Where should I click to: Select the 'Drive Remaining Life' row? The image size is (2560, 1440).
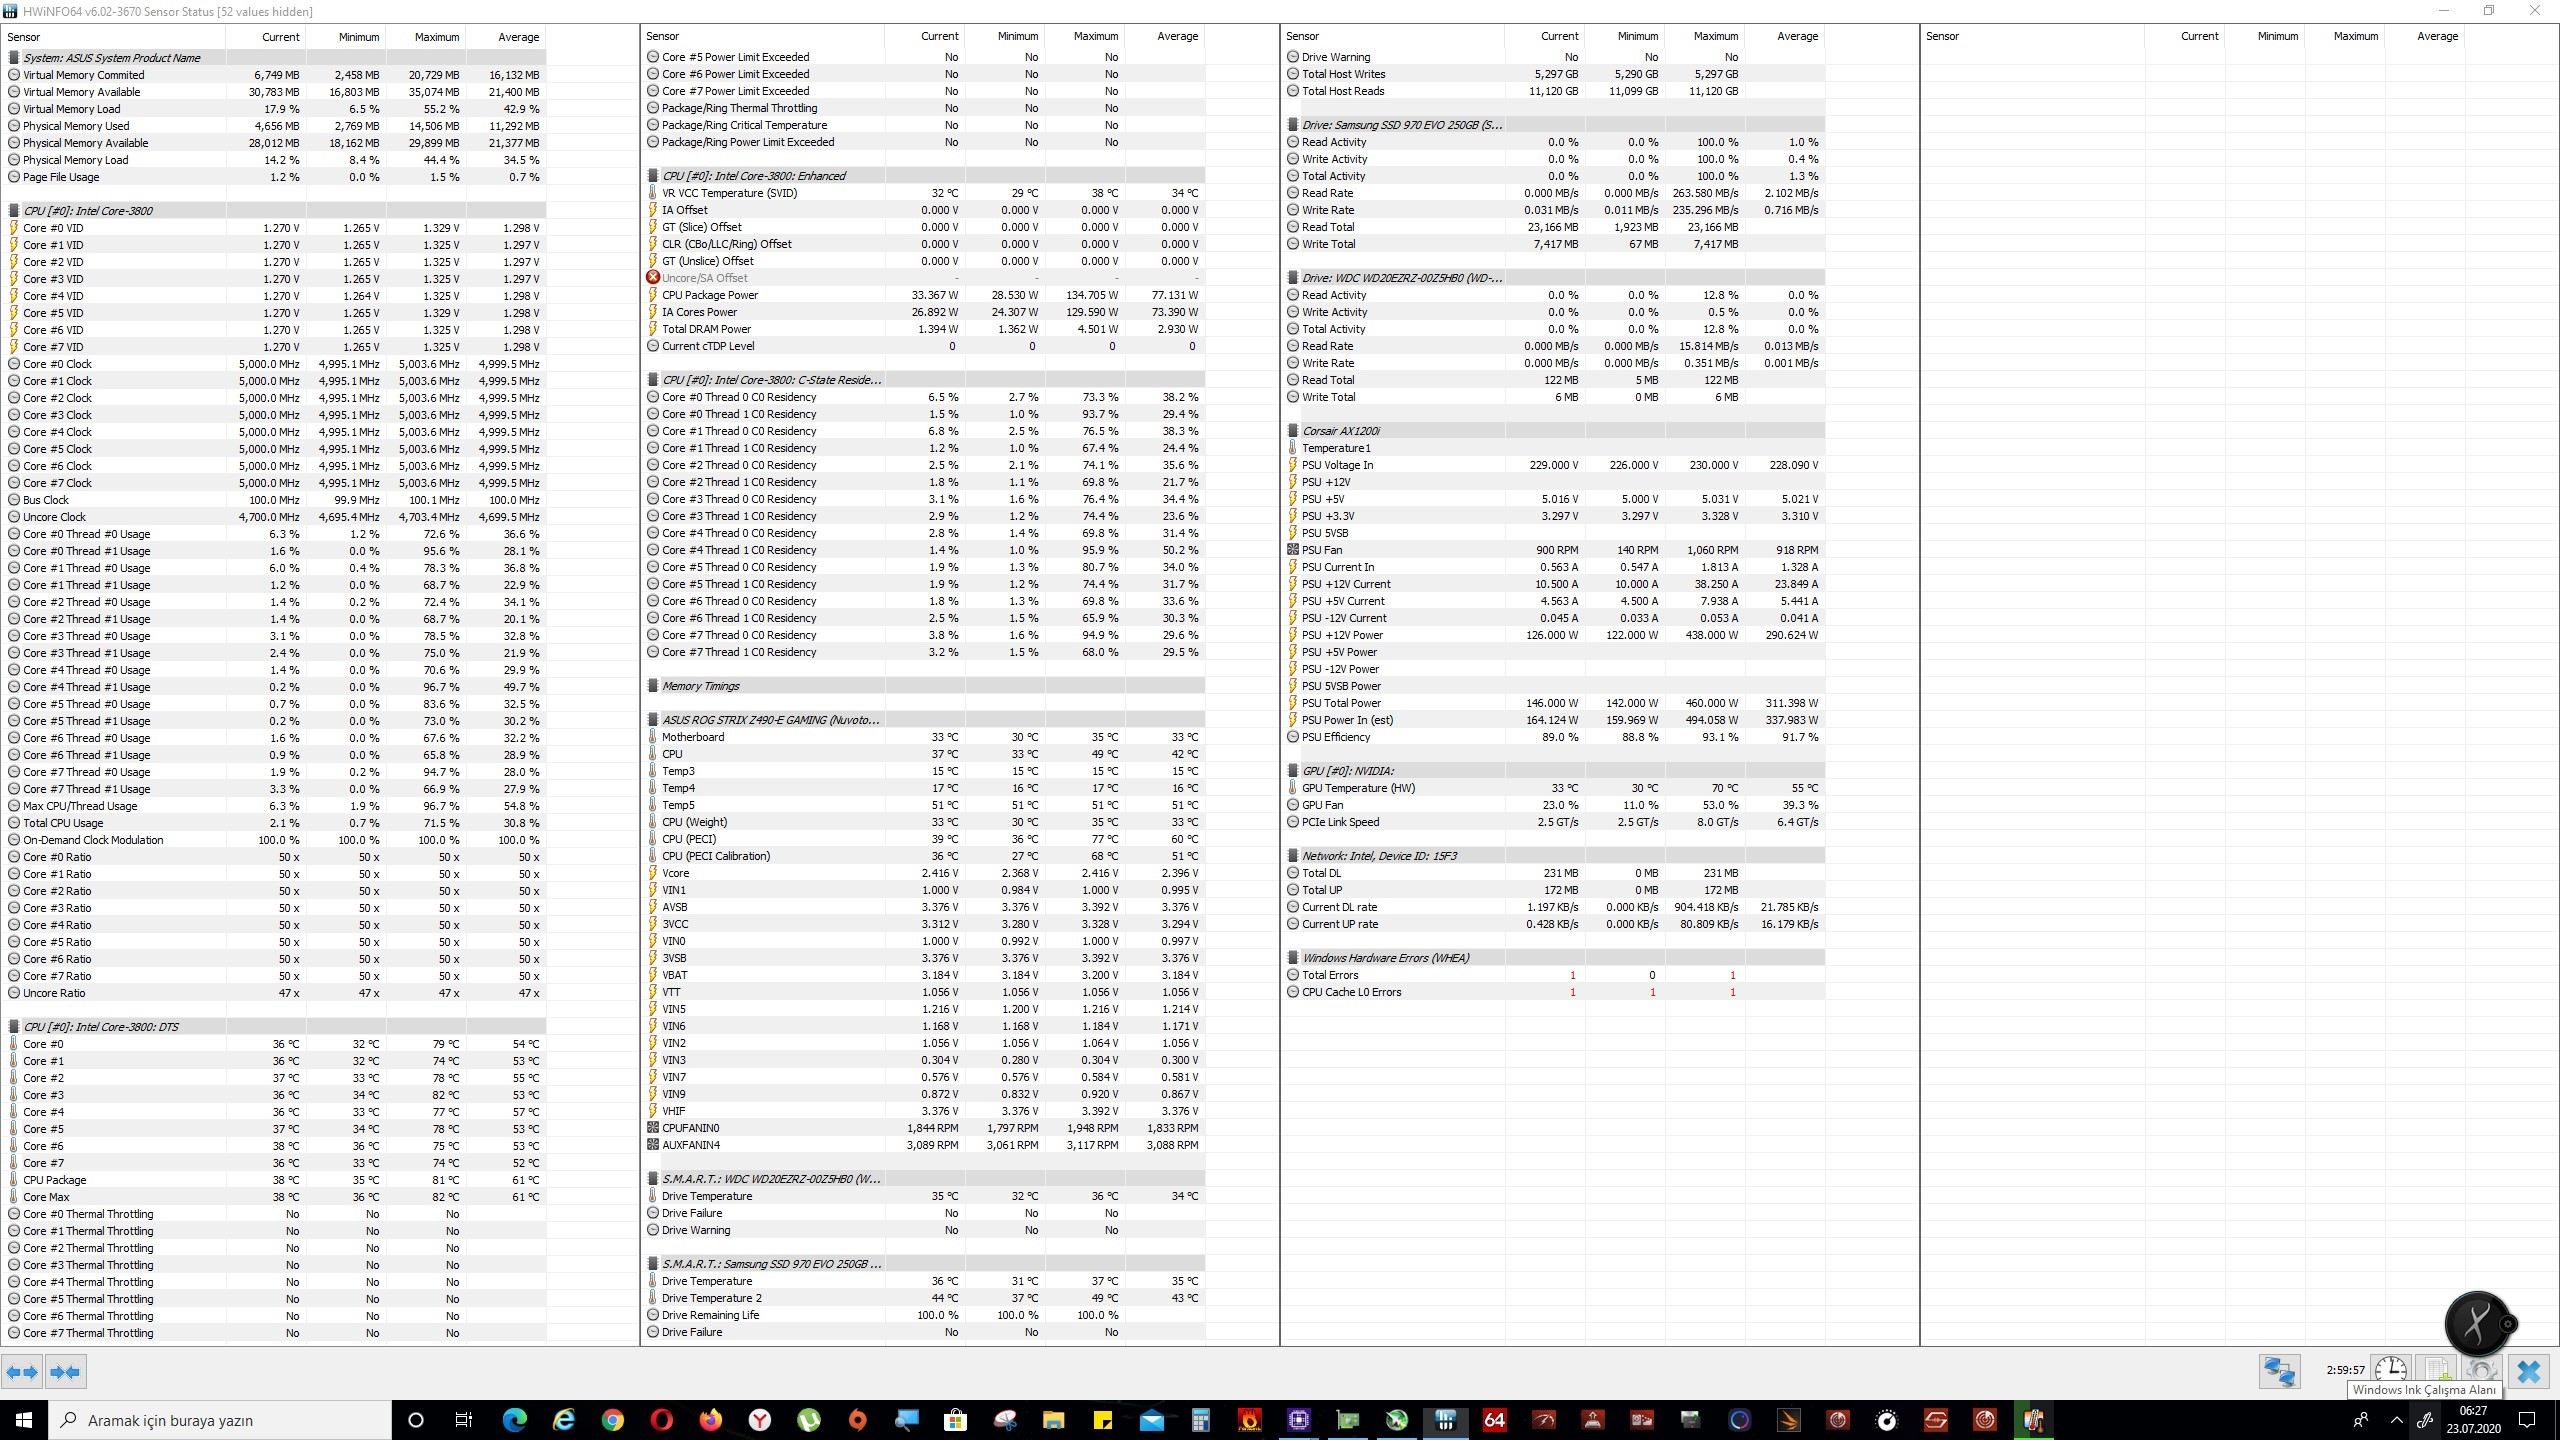coord(923,1315)
